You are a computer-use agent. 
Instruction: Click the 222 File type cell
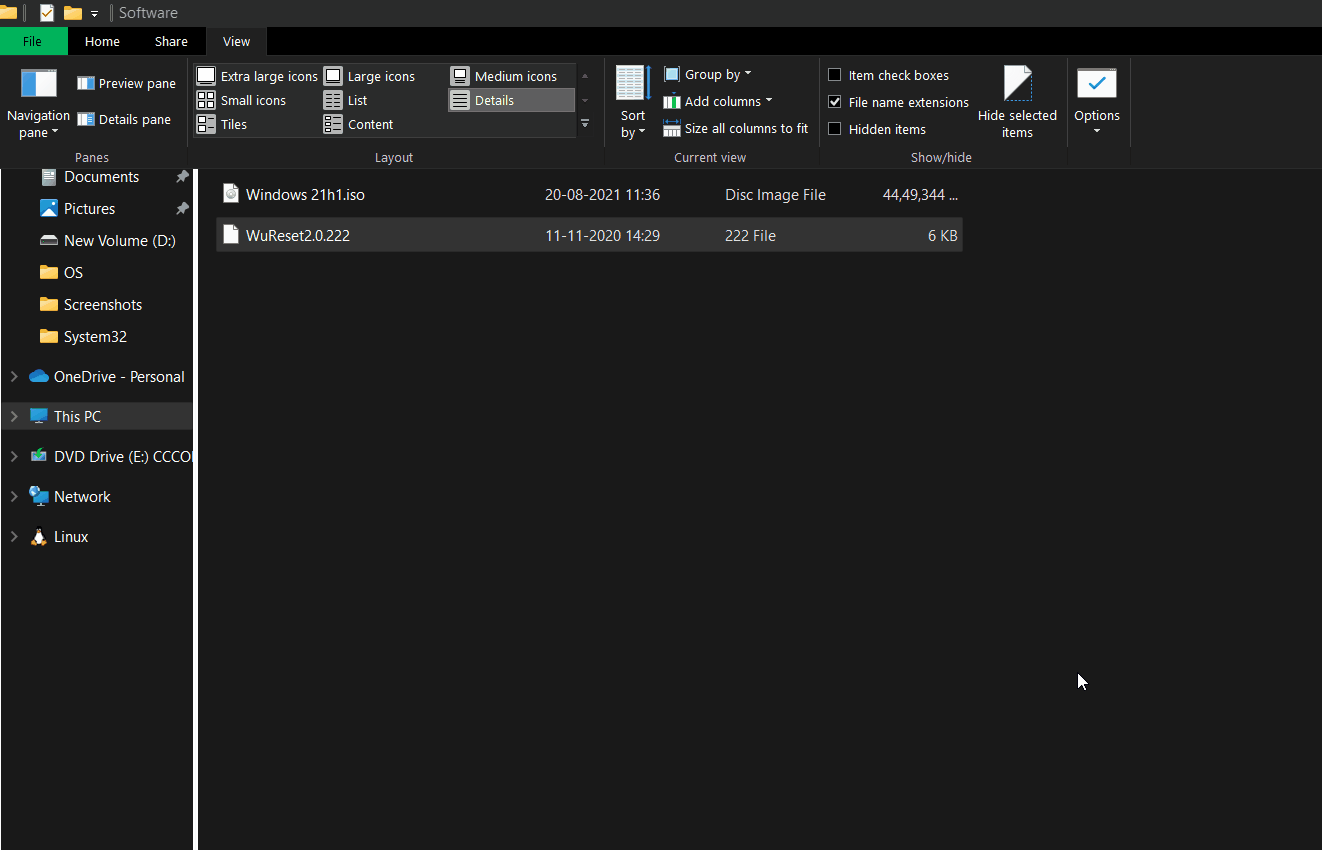coord(750,236)
